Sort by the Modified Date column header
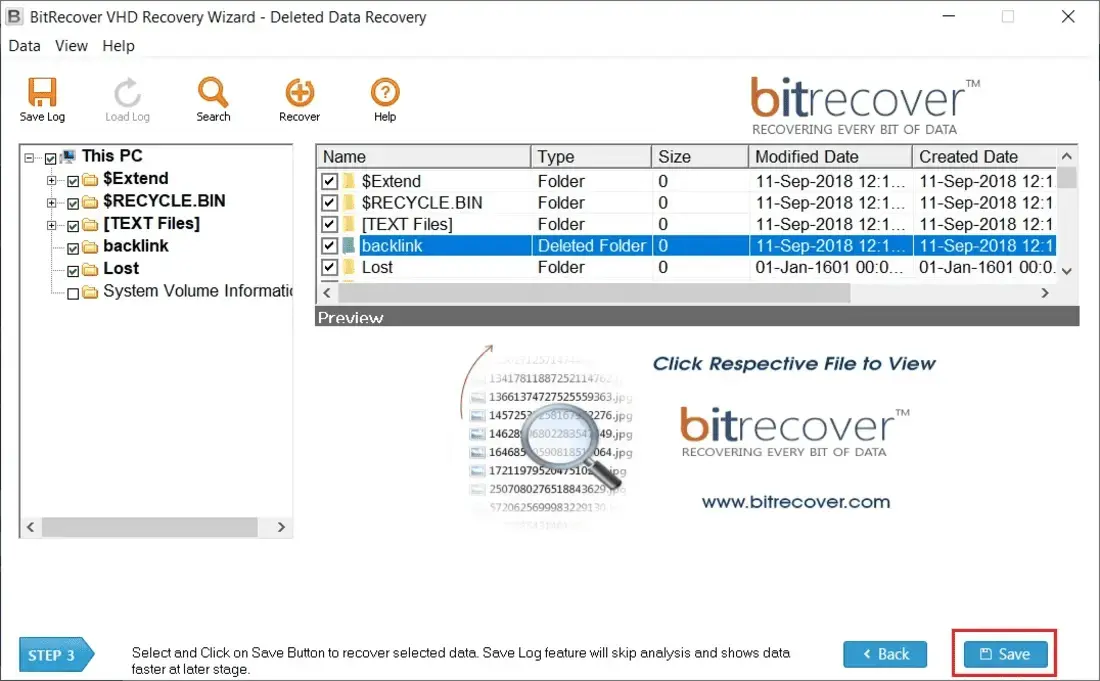Viewport: 1100px width, 681px height. (x=830, y=156)
